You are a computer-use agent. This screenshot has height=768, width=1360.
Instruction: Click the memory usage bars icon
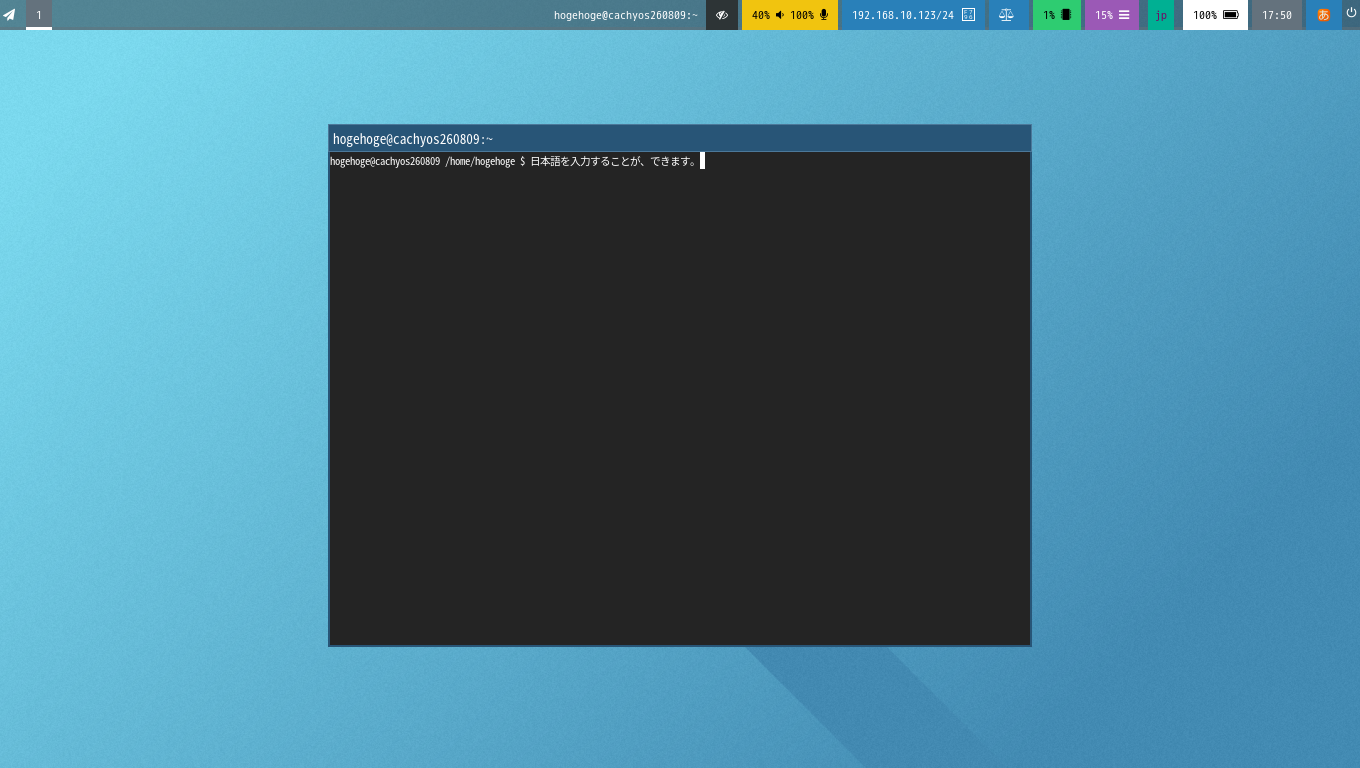(x=1124, y=15)
